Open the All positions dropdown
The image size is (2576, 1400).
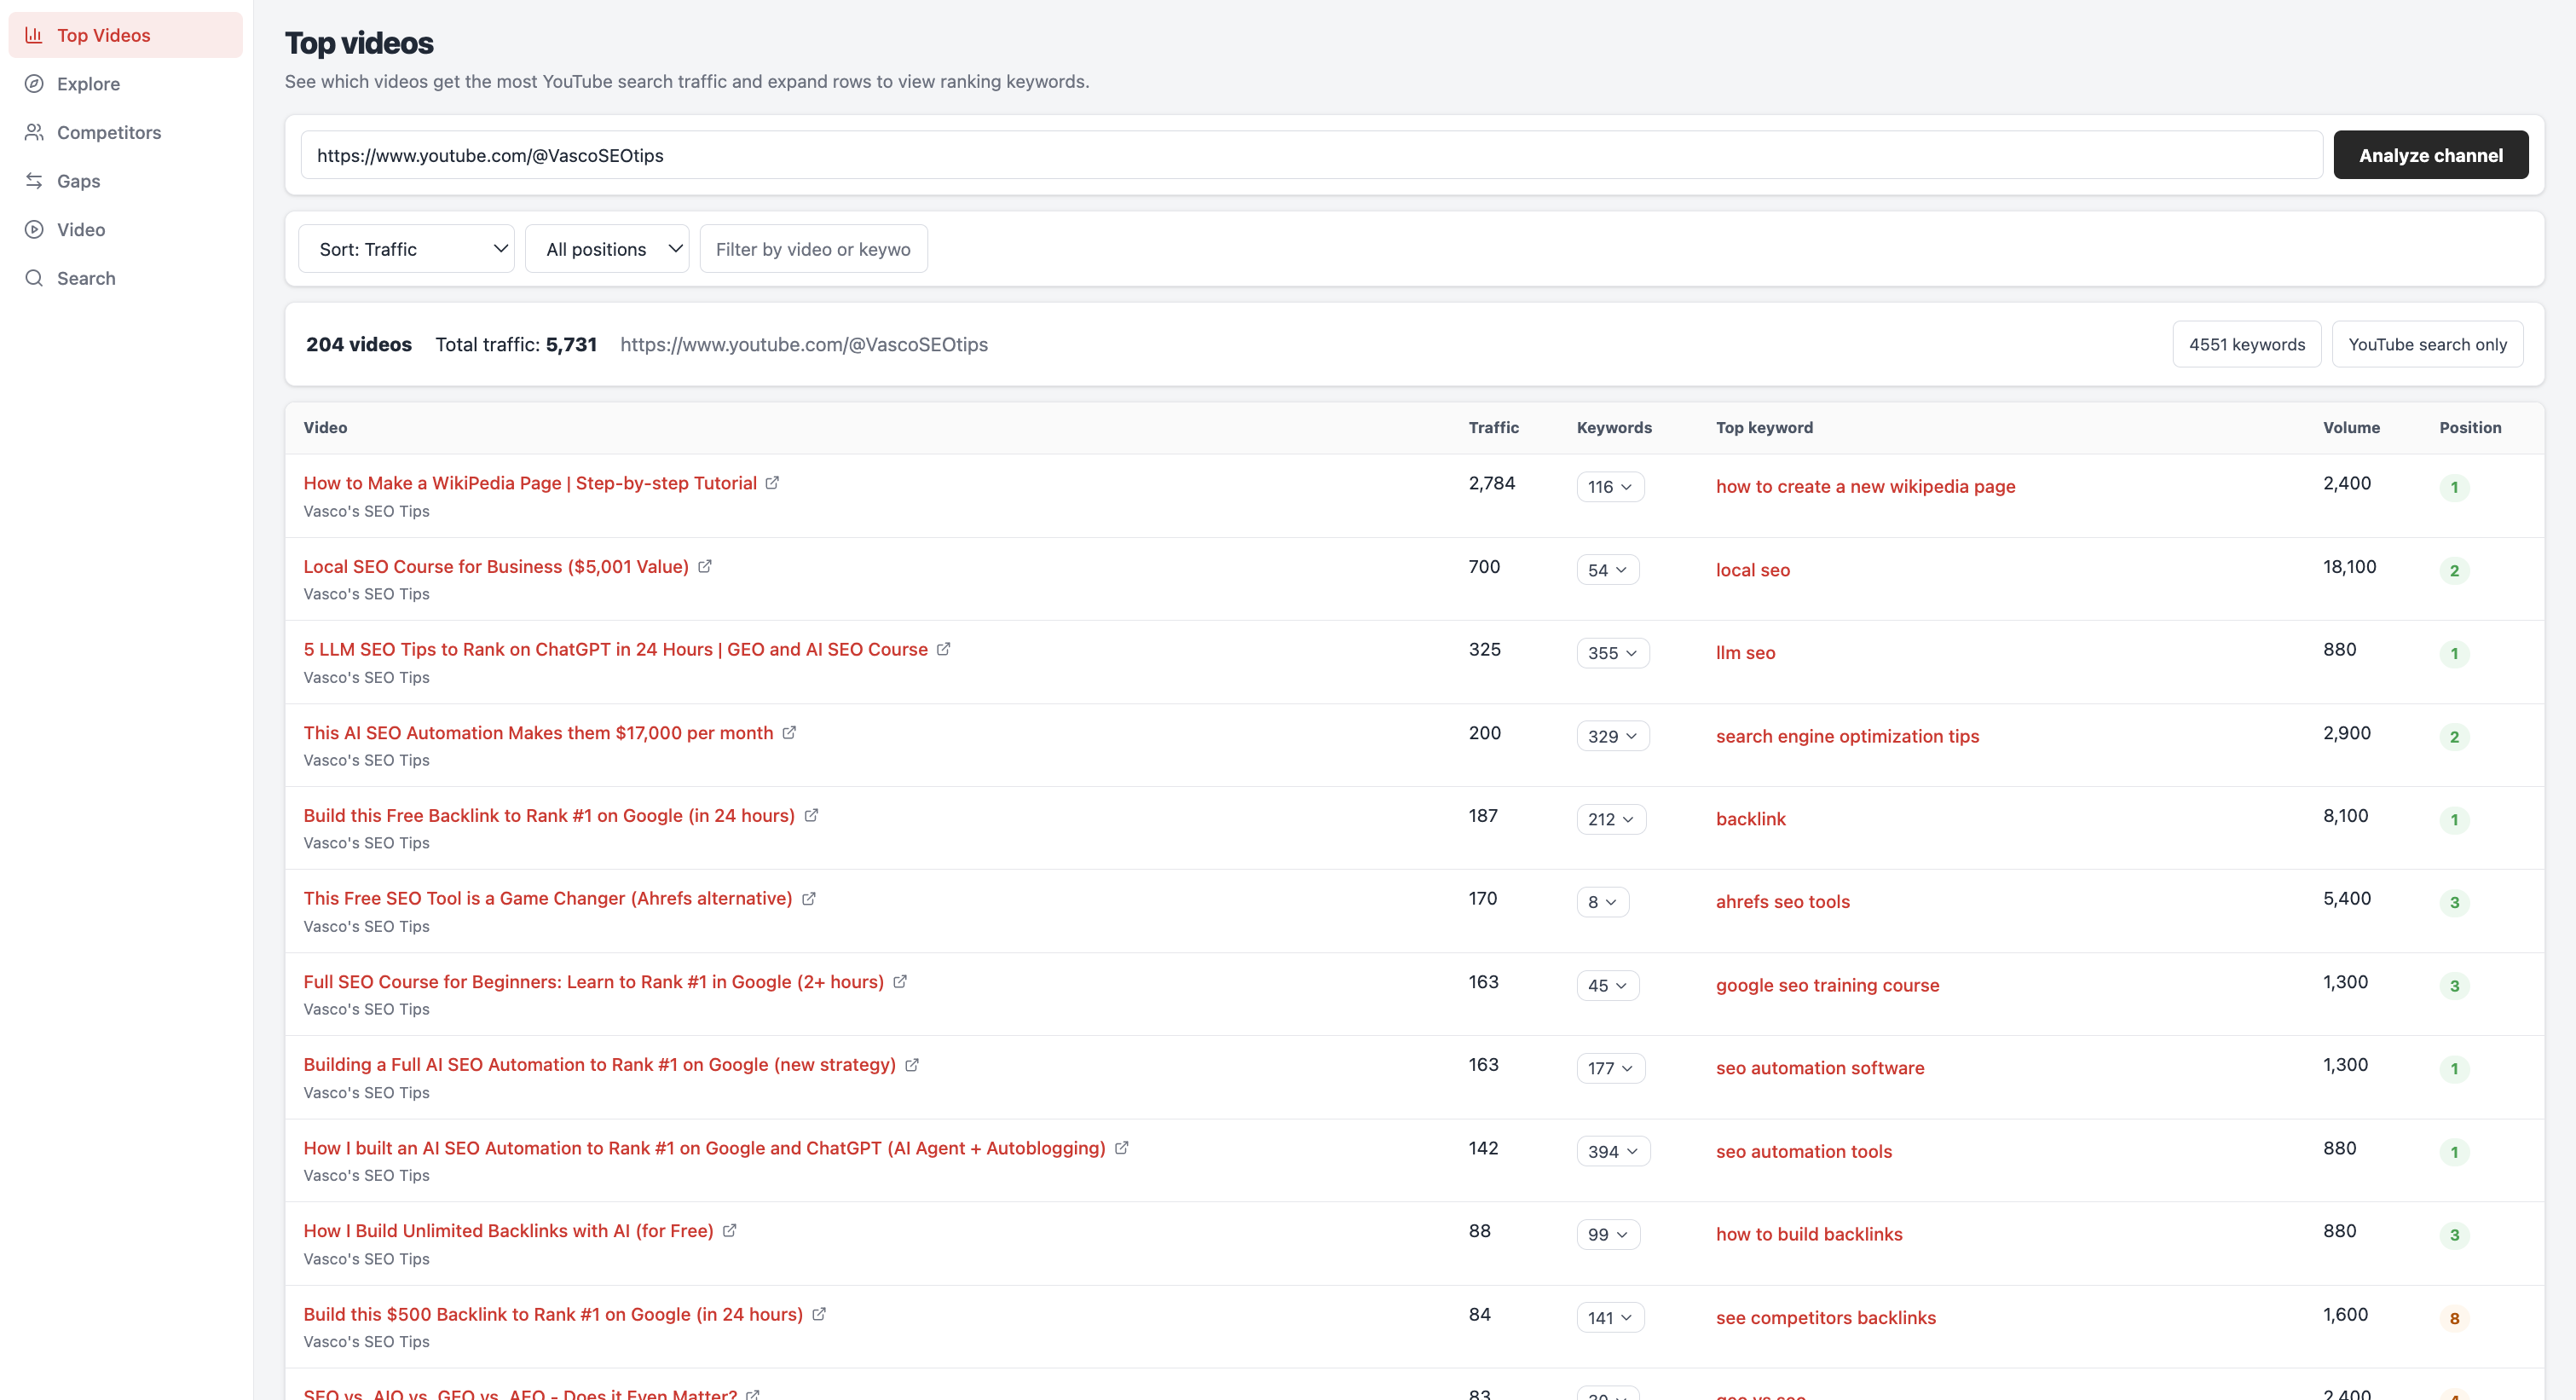(607, 249)
